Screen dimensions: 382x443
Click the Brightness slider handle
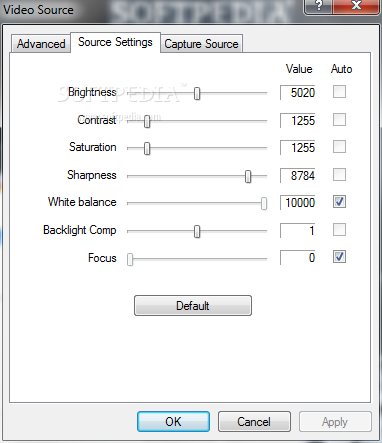tap(197, 94)
